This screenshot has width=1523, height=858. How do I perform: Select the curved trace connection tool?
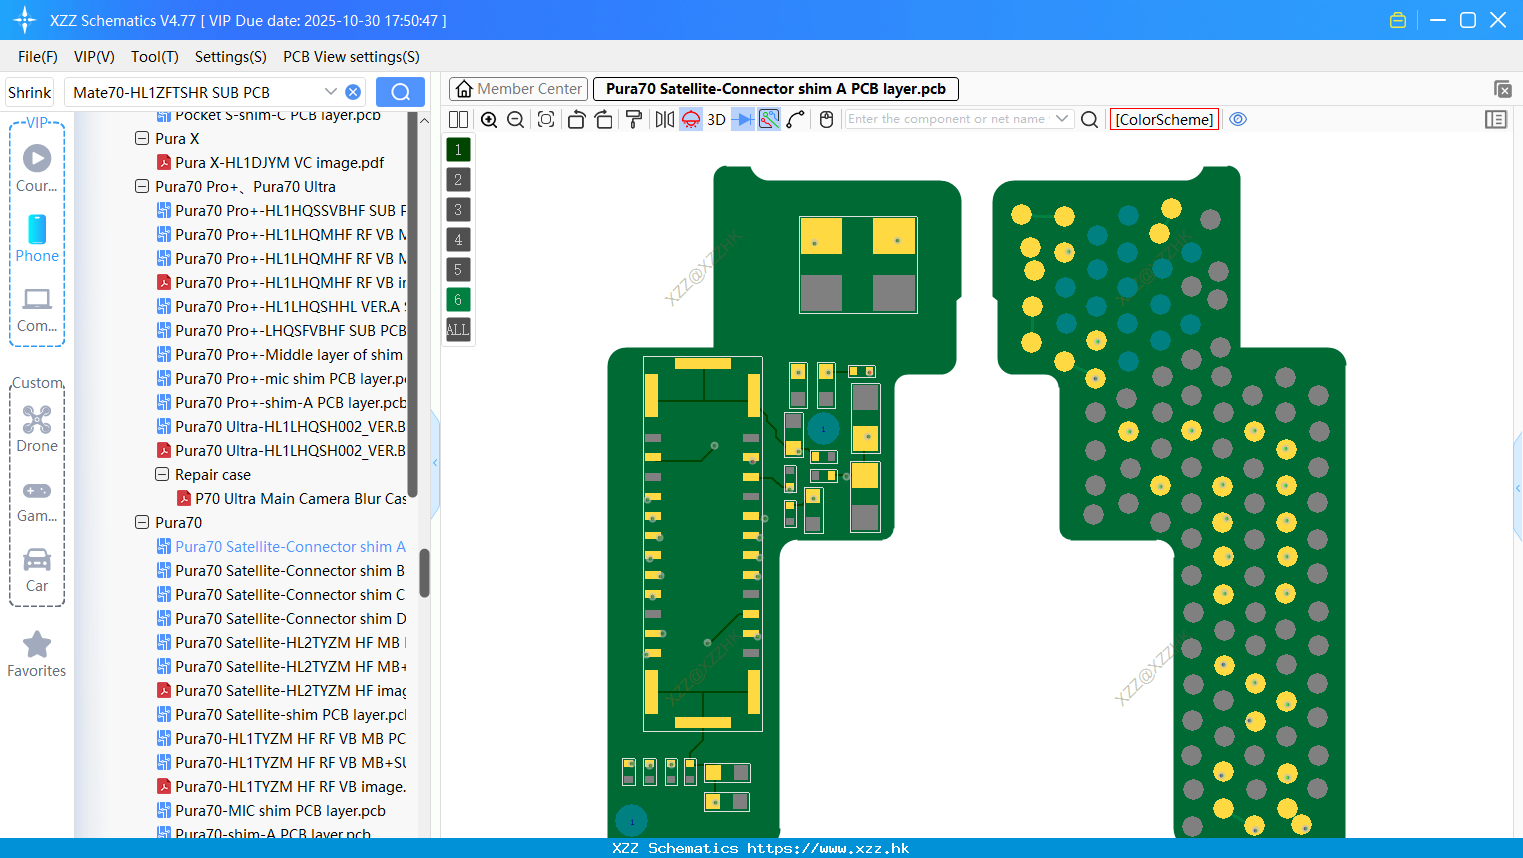click(x=796, y=119)
